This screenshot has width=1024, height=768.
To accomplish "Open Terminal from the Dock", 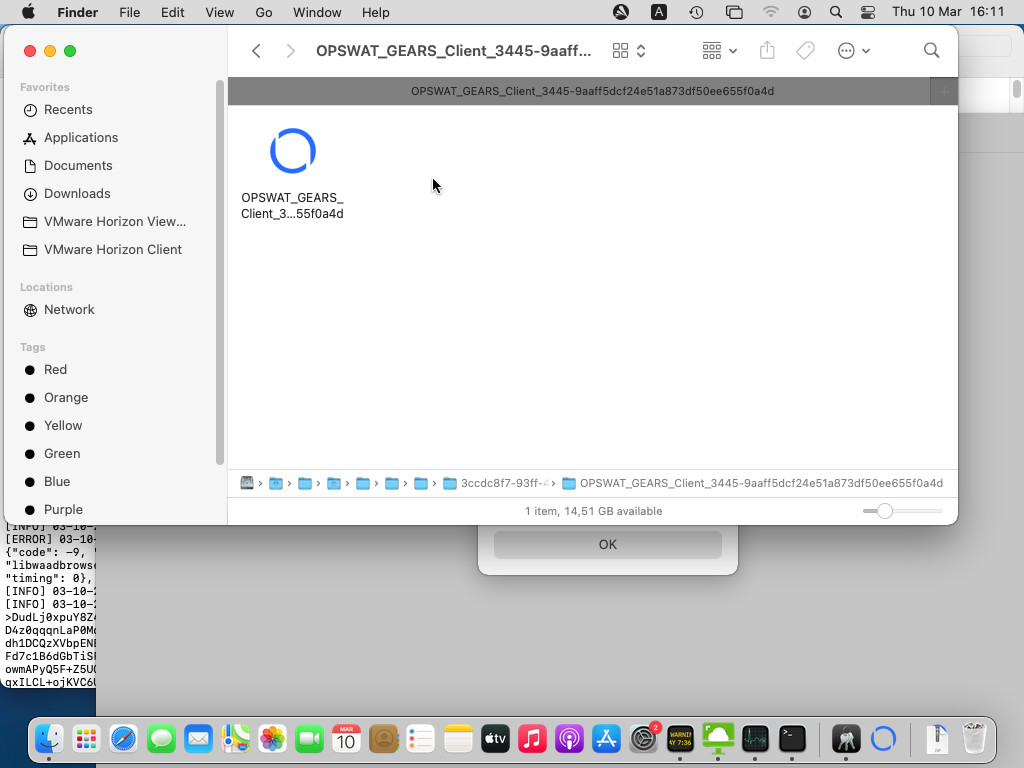I will pyautogui.click(x=792, y=739).
